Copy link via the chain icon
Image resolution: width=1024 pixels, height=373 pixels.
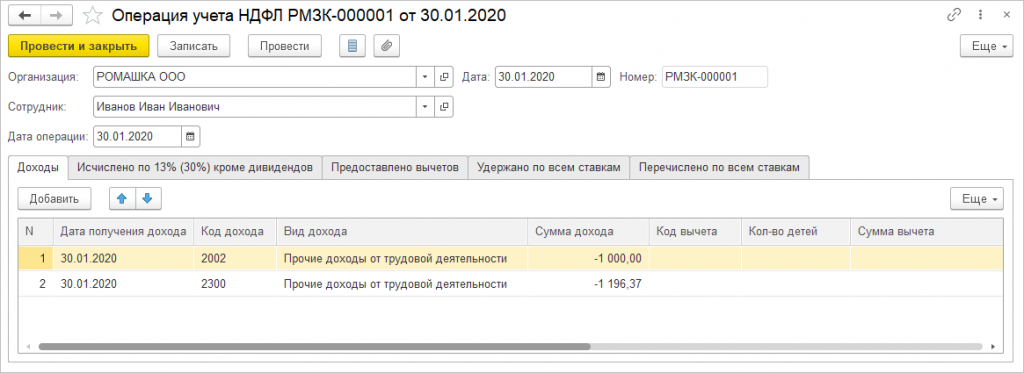[954, 16]
